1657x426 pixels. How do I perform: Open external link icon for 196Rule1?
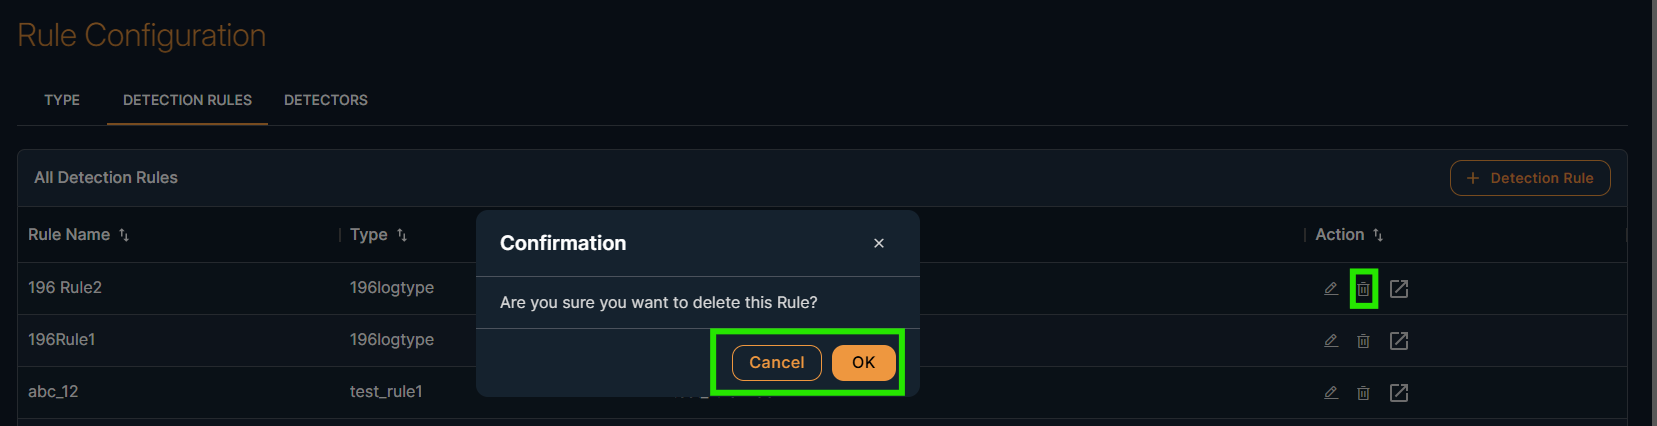(x=1399, y=341)
